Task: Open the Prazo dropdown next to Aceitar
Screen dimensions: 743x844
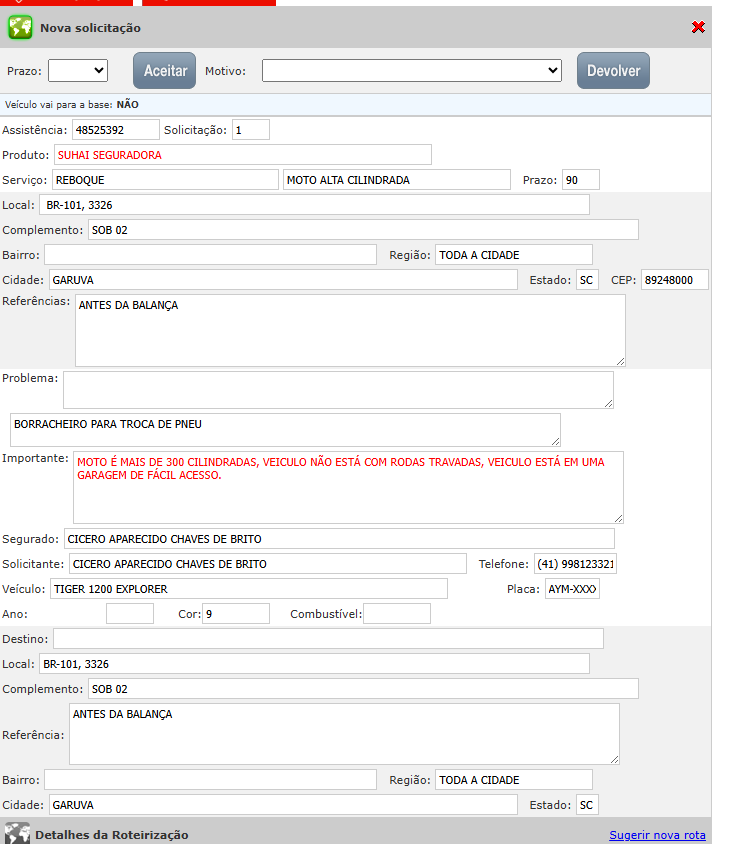Action: (x=78, y=70)
